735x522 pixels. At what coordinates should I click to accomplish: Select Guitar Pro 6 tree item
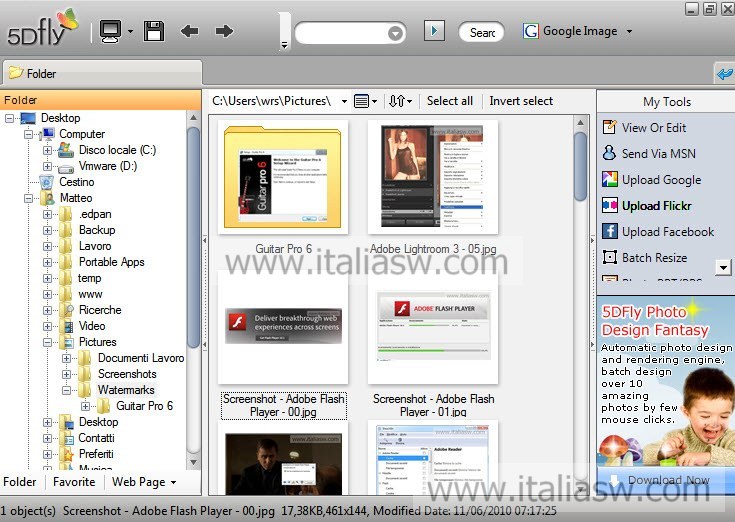pyautogui.click(x=144, y=406)
